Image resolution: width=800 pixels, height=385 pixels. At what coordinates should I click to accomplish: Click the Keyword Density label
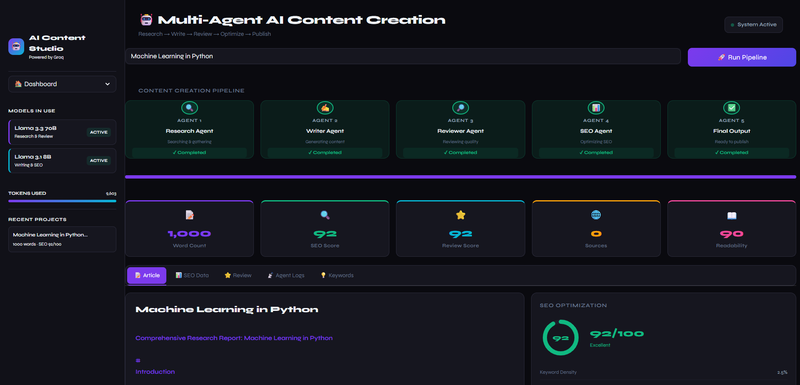click(x=558, y=373)
